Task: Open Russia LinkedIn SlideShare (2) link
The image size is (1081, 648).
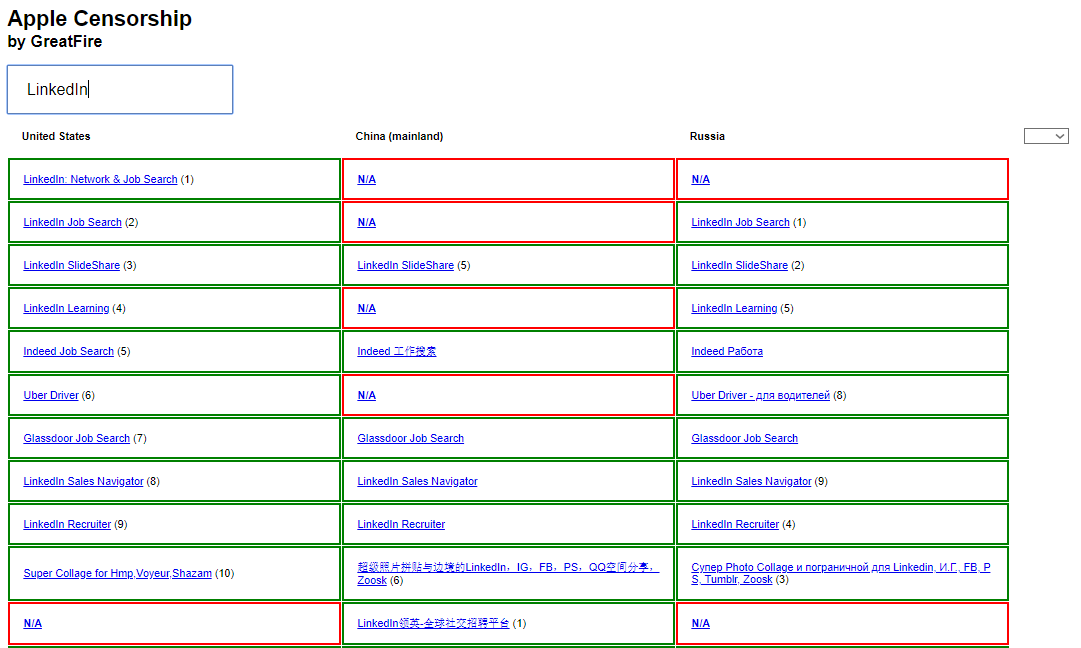Action: (x=740, y=265)
